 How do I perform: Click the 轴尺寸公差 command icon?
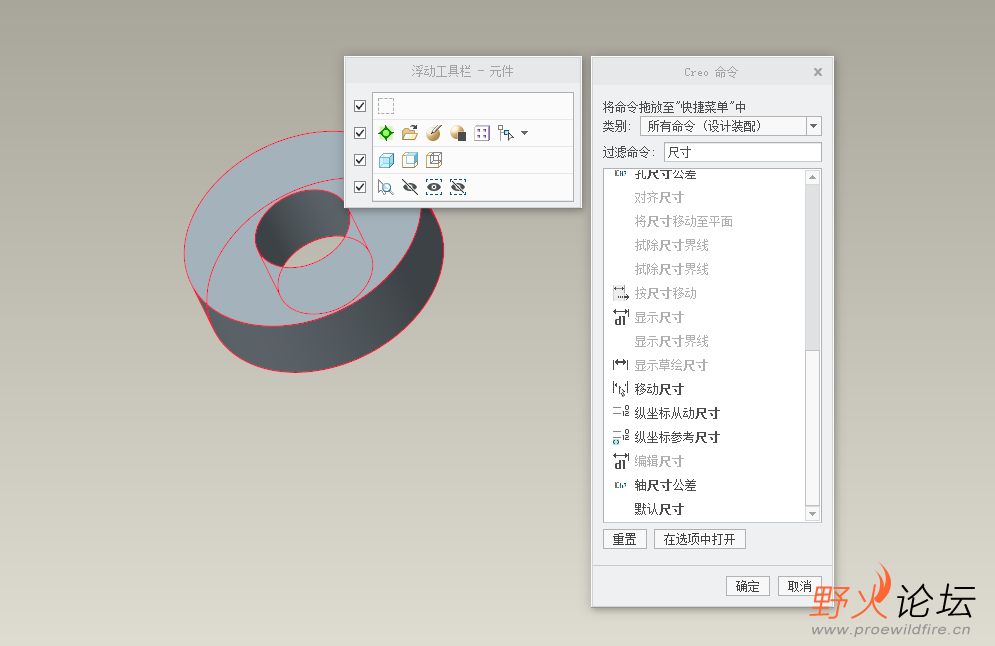pos(621,485)
